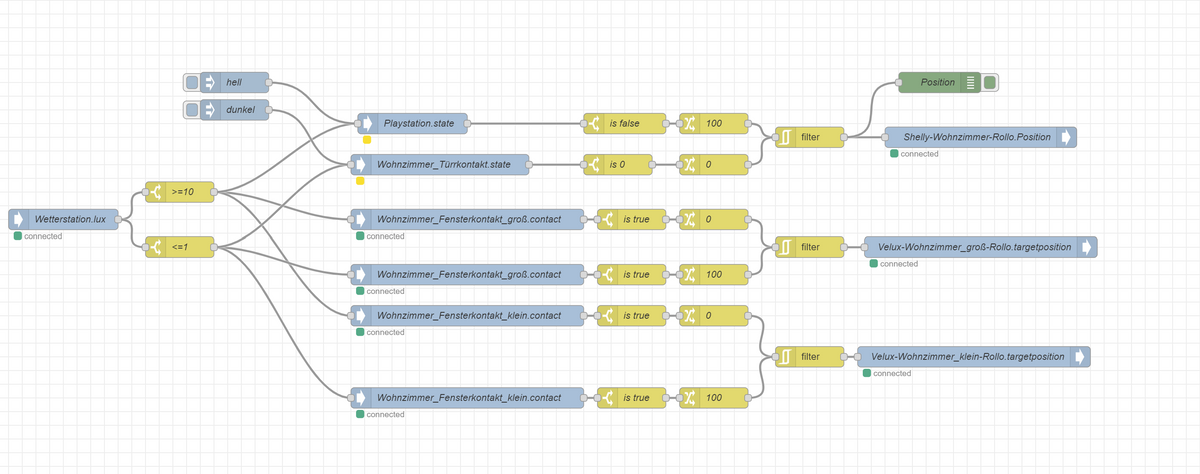Click the yellow status square under Playstation.state
The width and height of the screenshot is (1200, 474).
click(x=367, y=142)
